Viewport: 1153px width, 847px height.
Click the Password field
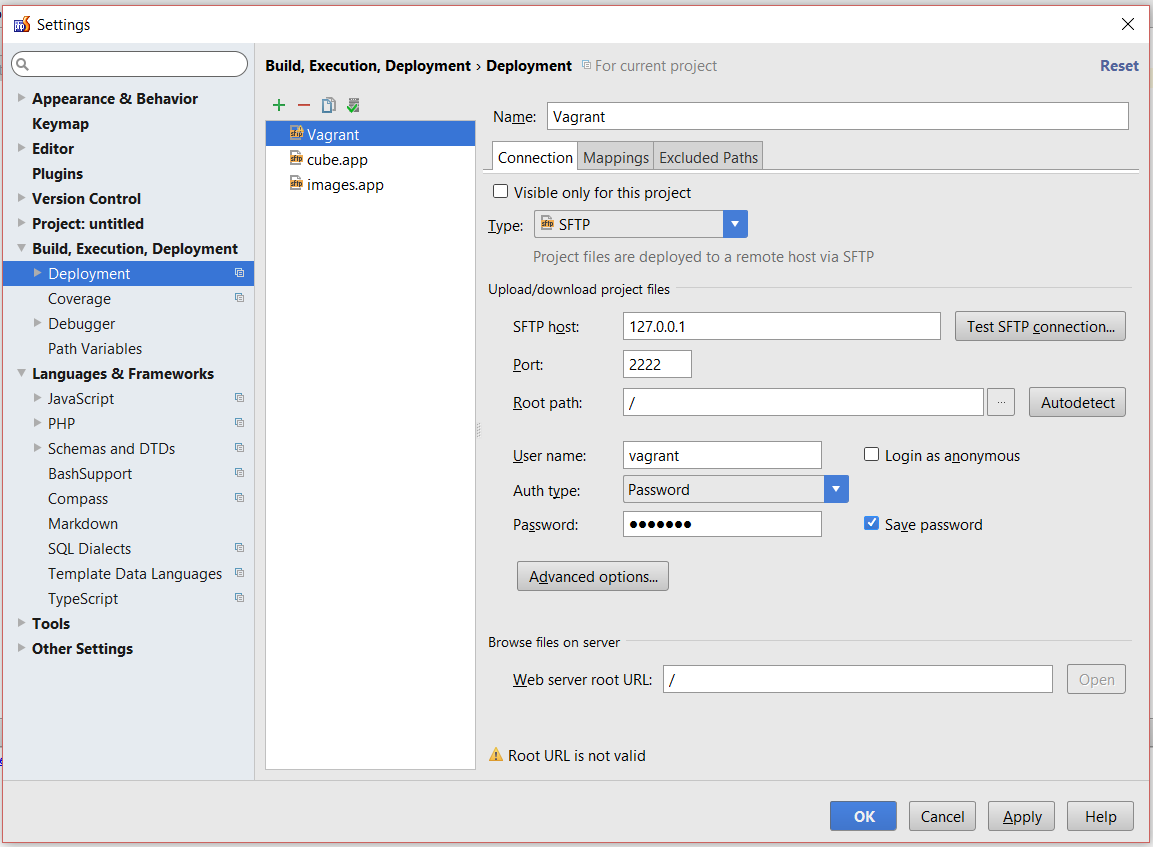[x=722, y=524]
